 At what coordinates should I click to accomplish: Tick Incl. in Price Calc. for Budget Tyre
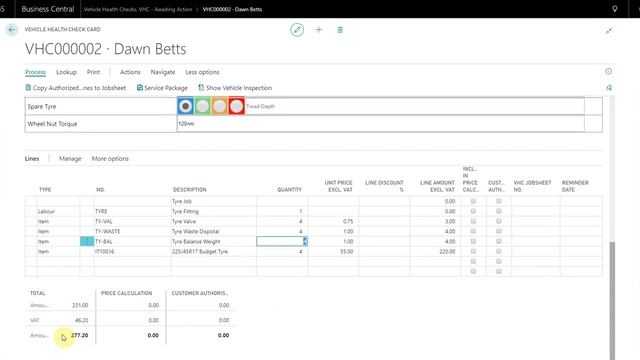pos(473,251)
